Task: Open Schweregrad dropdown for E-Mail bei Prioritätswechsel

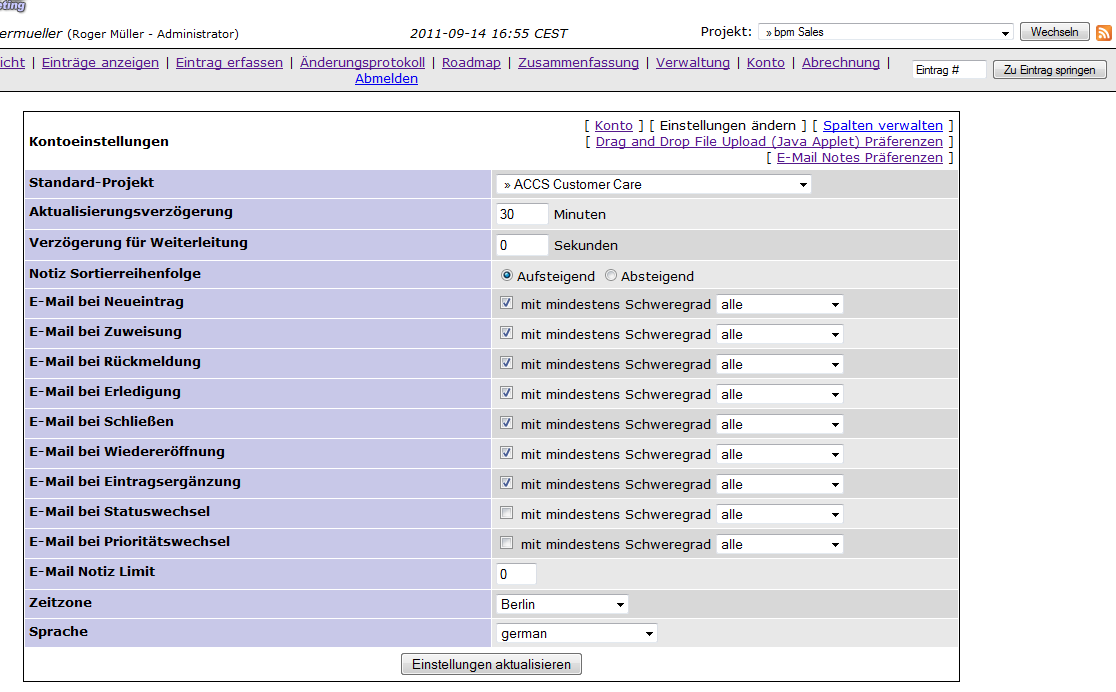Action: 779,544
